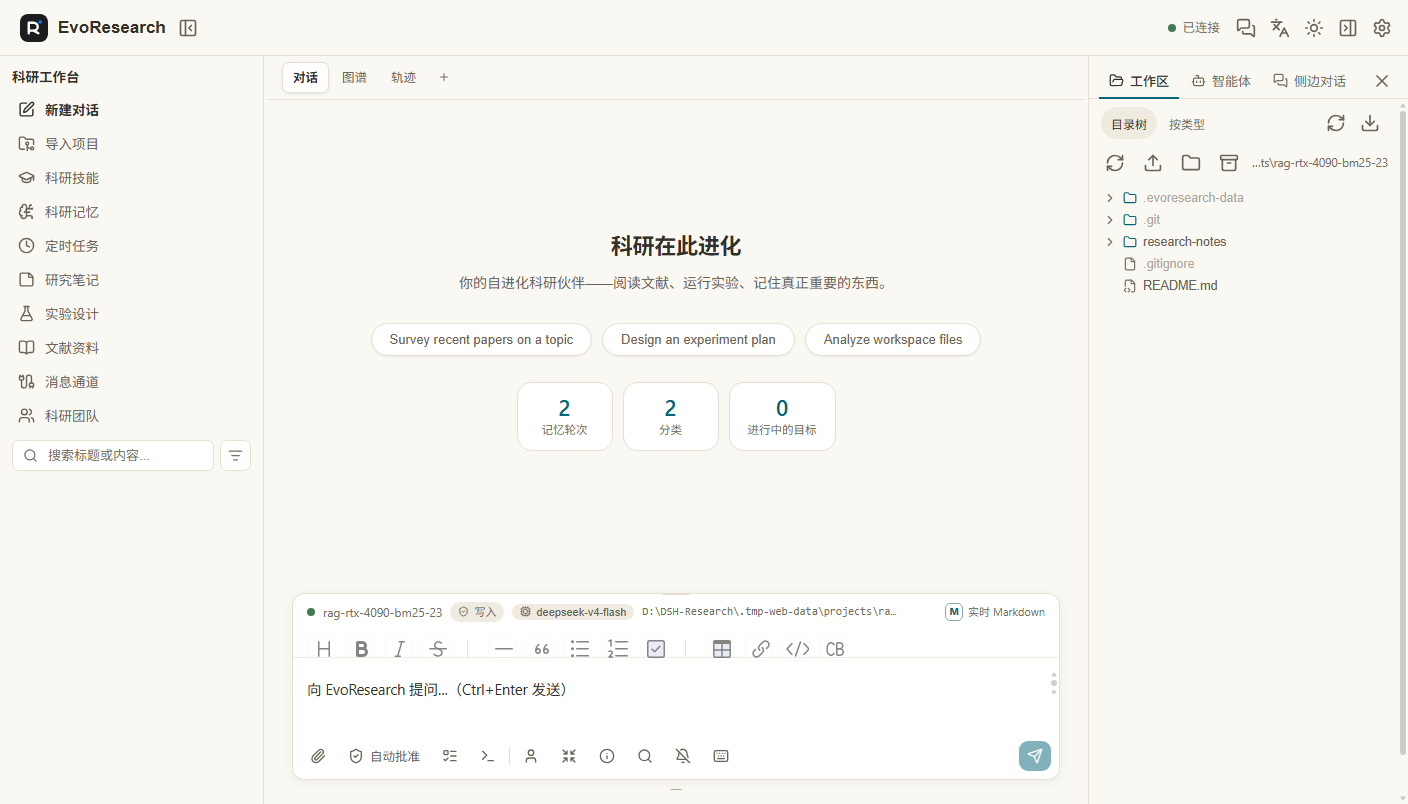The image size is (1408, 804).
Task: Click the info circle icon in composer footer
Action: (x=607, y=756)
